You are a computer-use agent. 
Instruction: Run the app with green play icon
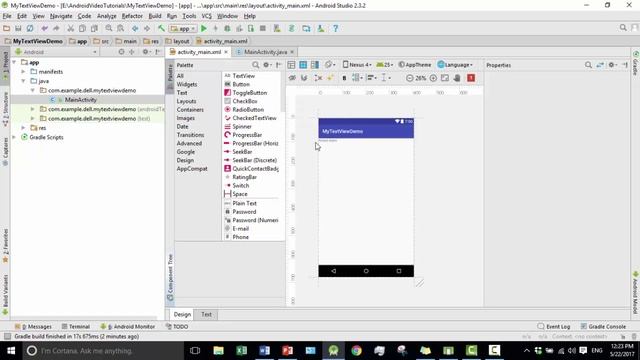click(204, 29)
